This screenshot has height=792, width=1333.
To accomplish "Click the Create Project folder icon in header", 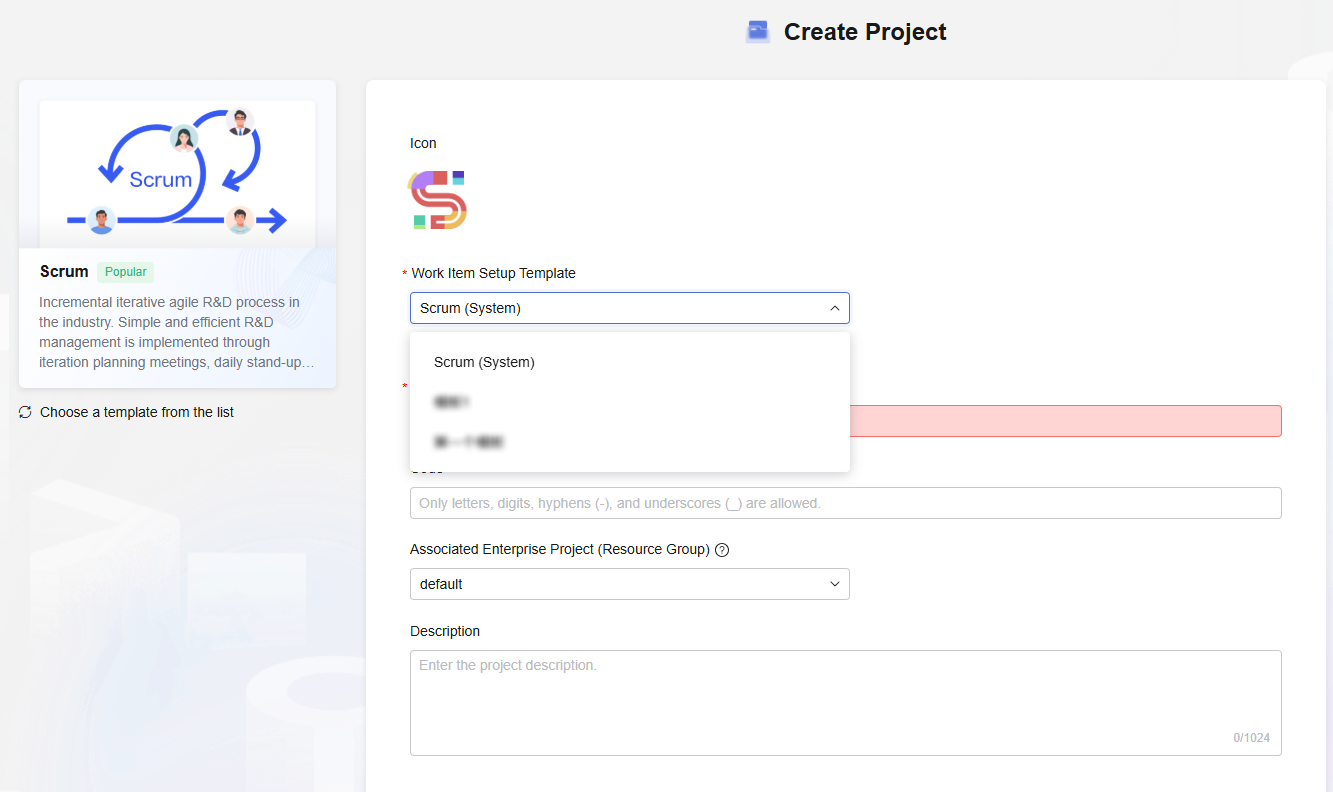I will coord(758,32).
